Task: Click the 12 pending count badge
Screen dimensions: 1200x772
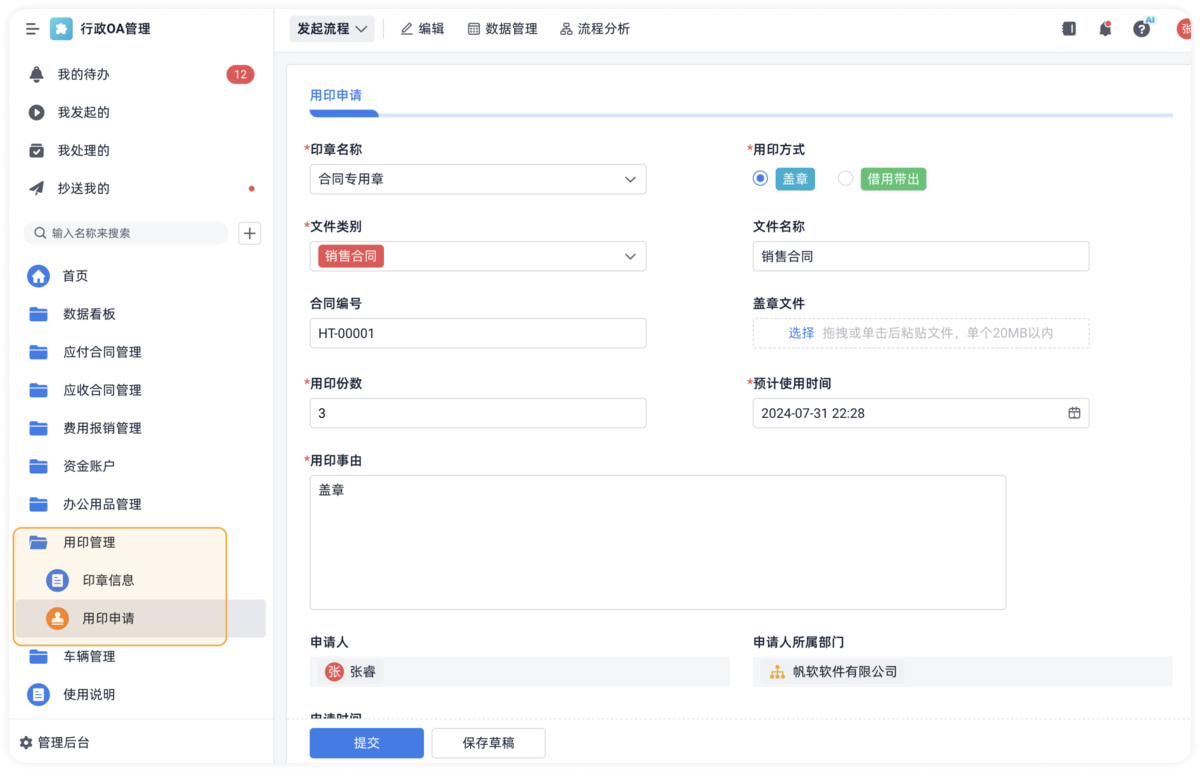Action: pyautogui.click(x=240, y=75)
